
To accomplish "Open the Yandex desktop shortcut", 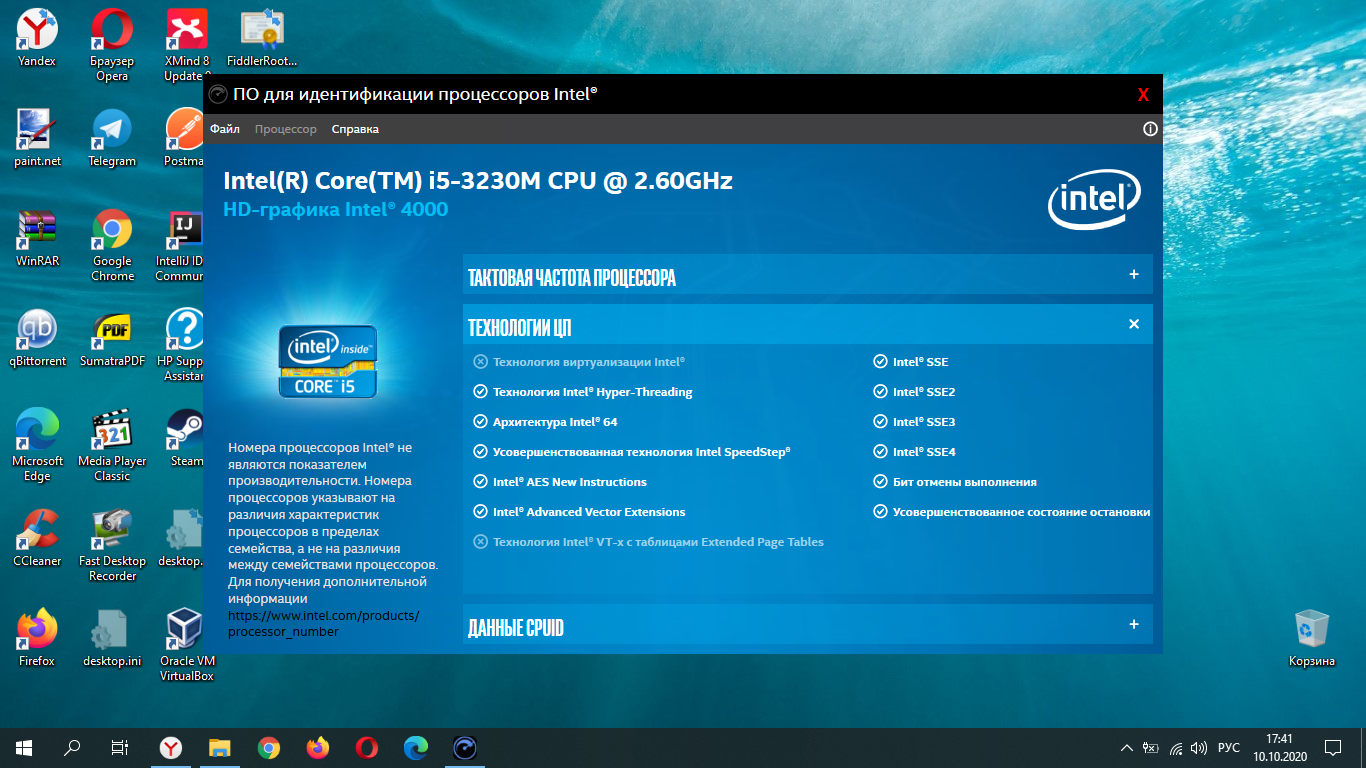I will (37, 38).
